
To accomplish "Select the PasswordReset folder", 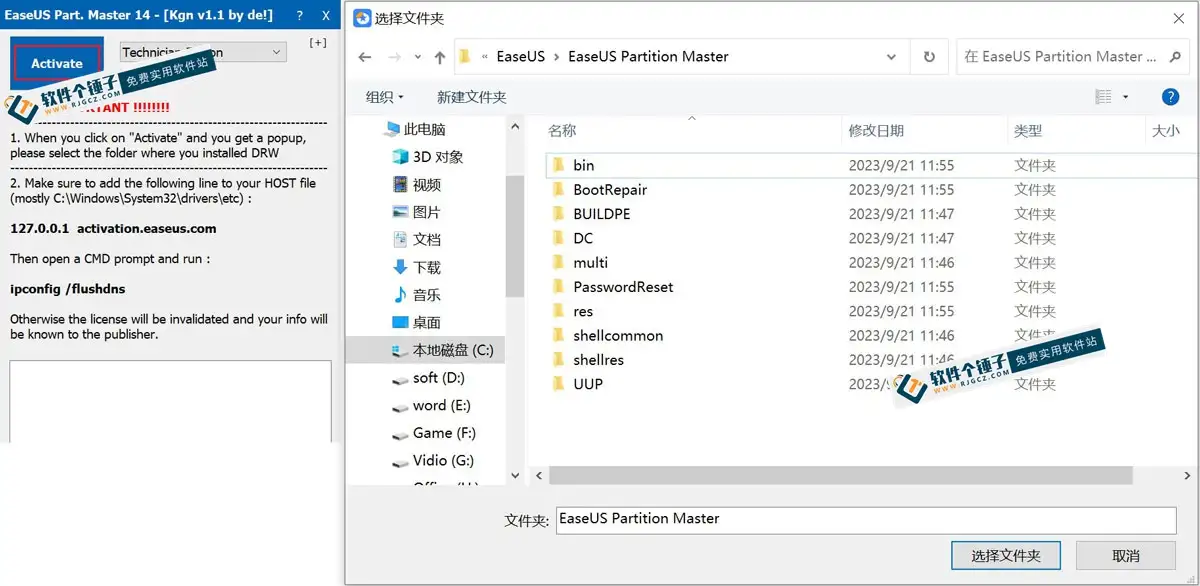I will coord(623,287).
